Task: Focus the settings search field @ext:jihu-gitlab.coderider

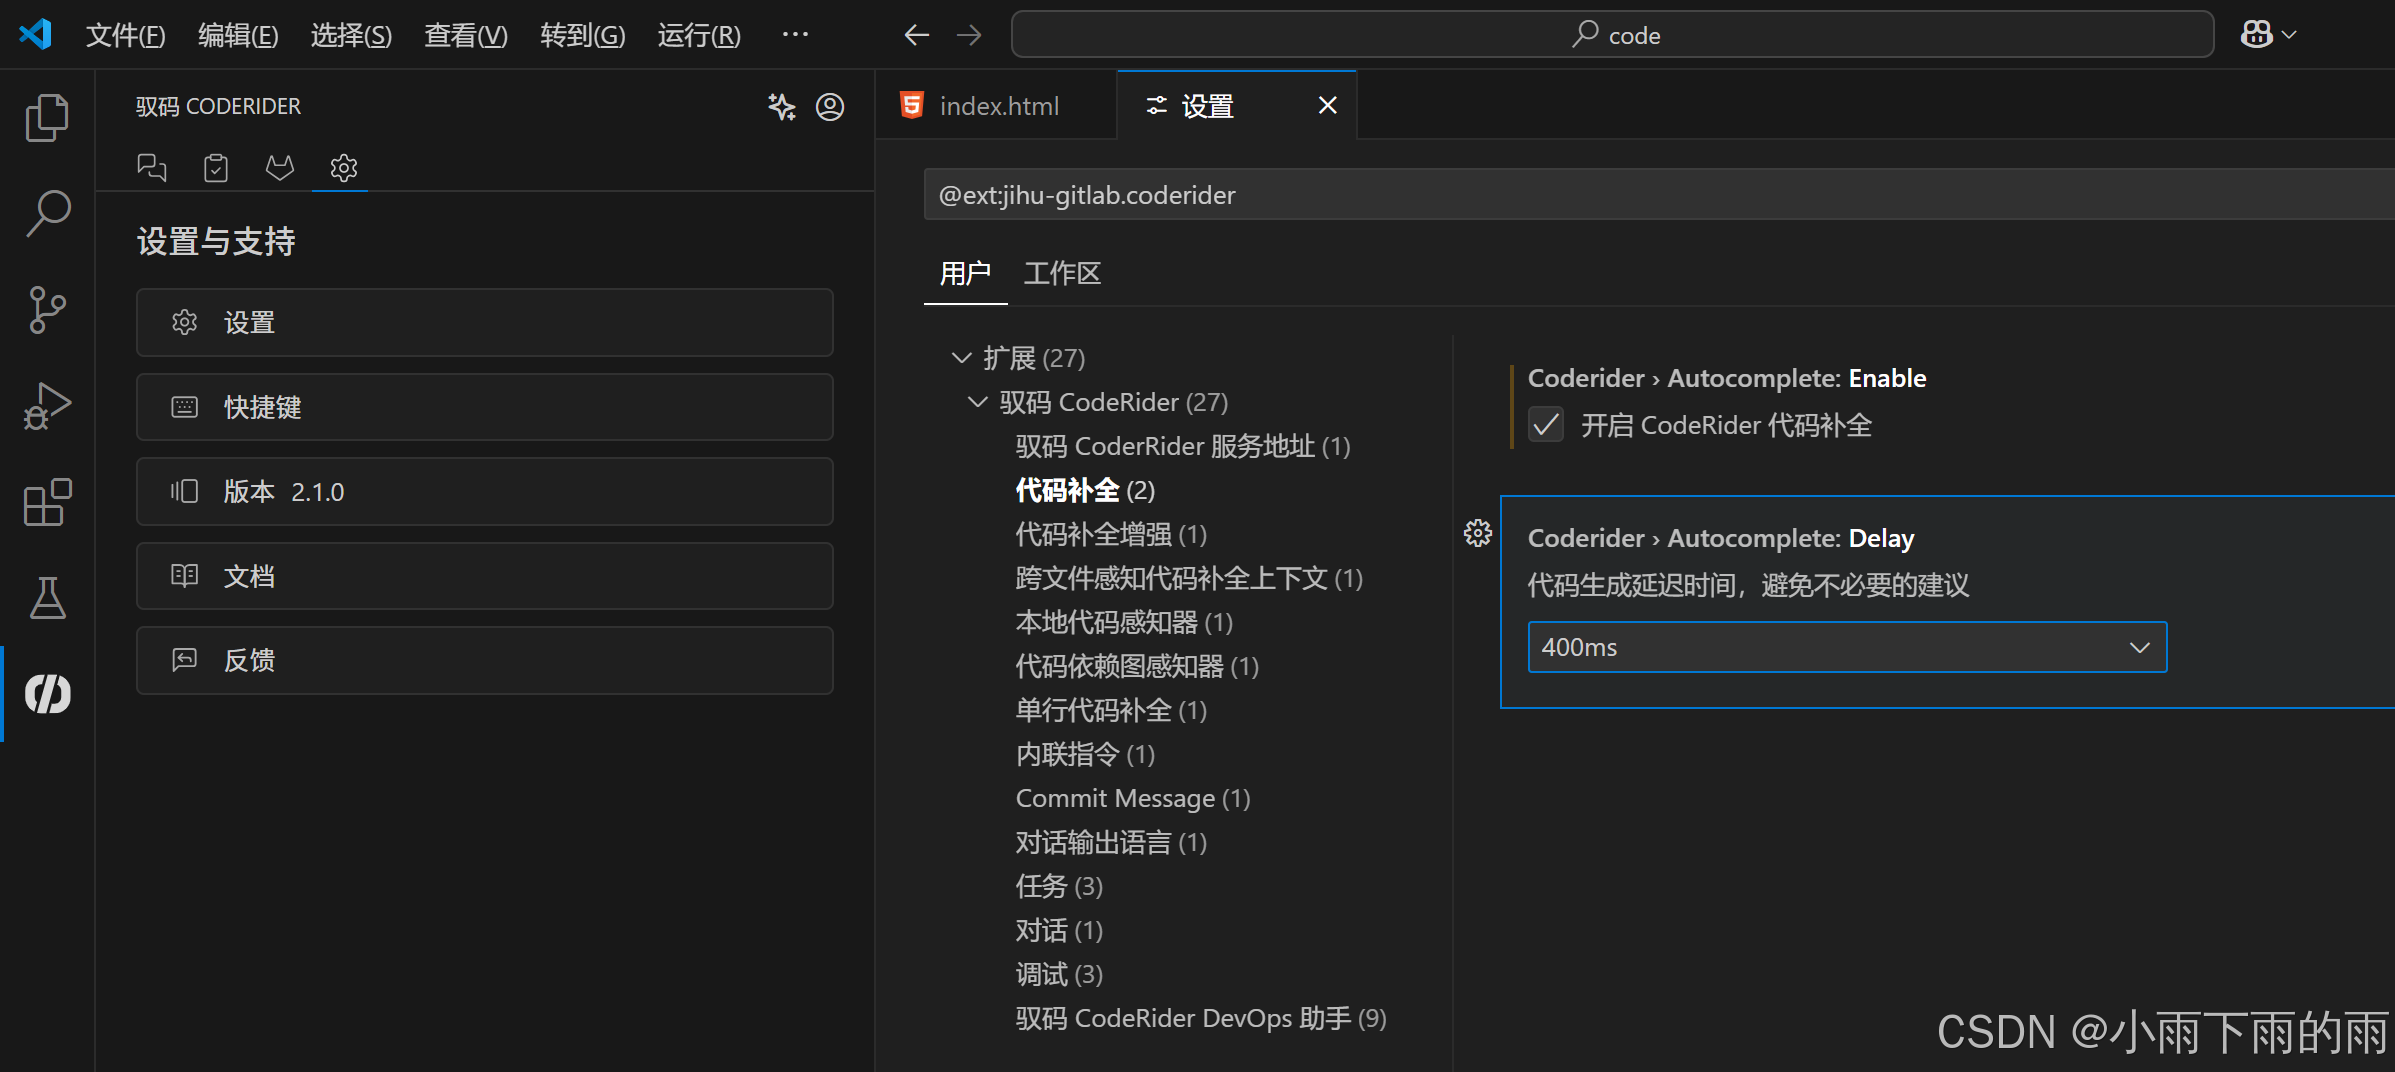Action: click(x=1659, y=195)
